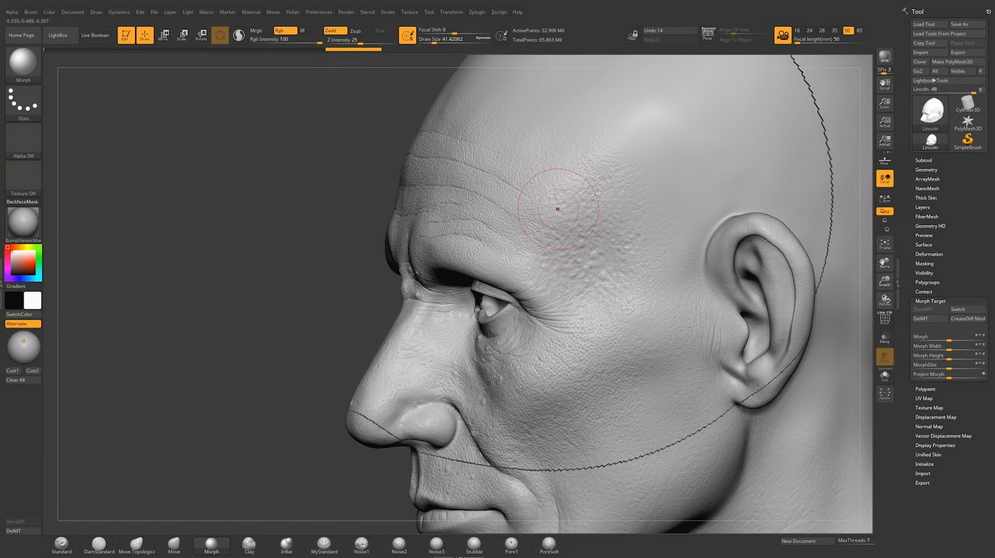Screen dimensions: 995x558
Task: Enable Live Boolean
Action: point(95,36)
